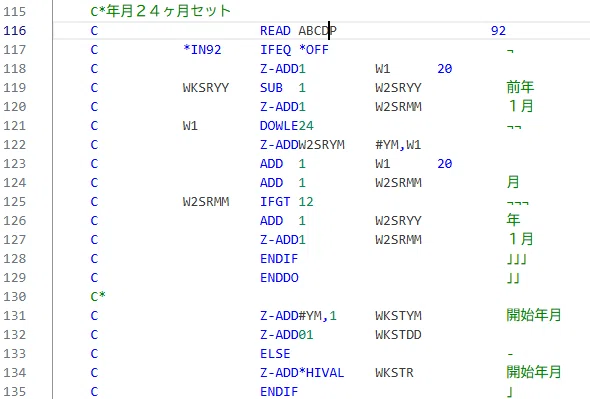Click Z-ADD*HIVAL on line 134
This screenshot has height=399, width=590.
pyautogui.click(x=302, y=372)
